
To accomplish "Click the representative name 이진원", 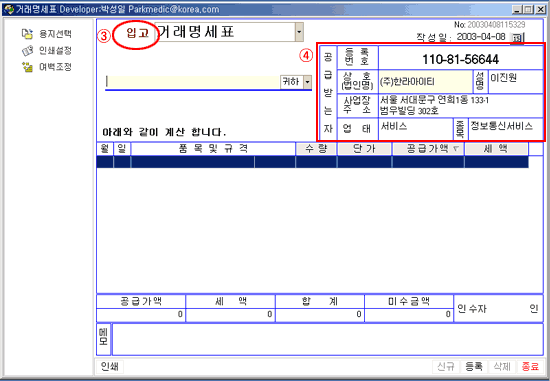I will point(503,78).
